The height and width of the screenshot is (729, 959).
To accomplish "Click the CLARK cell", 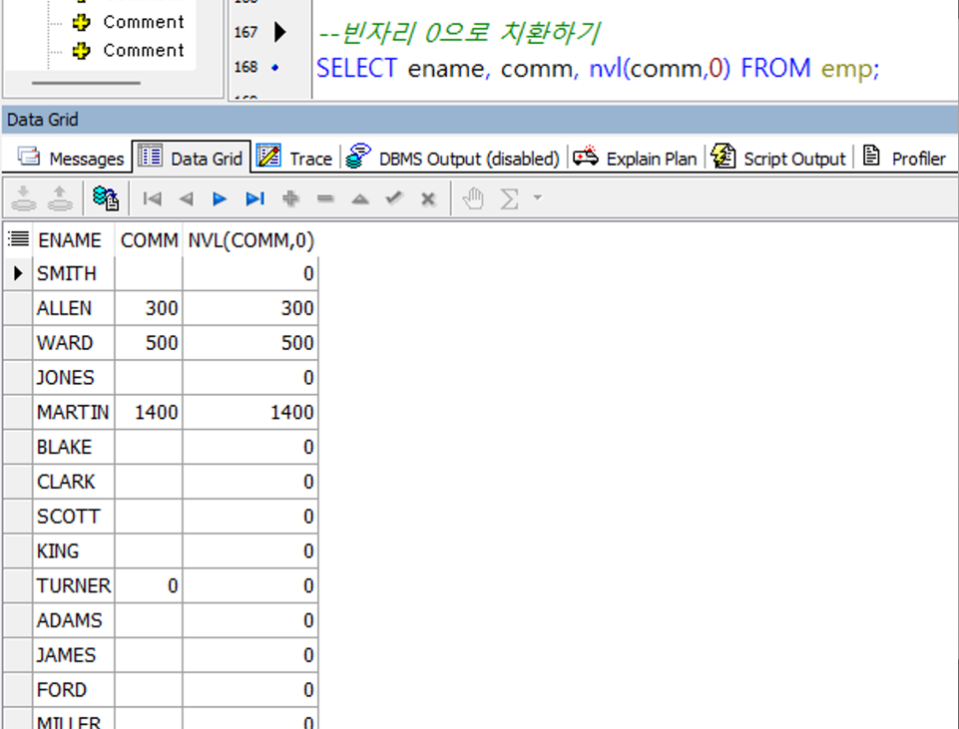I will (x=74, y=482).
